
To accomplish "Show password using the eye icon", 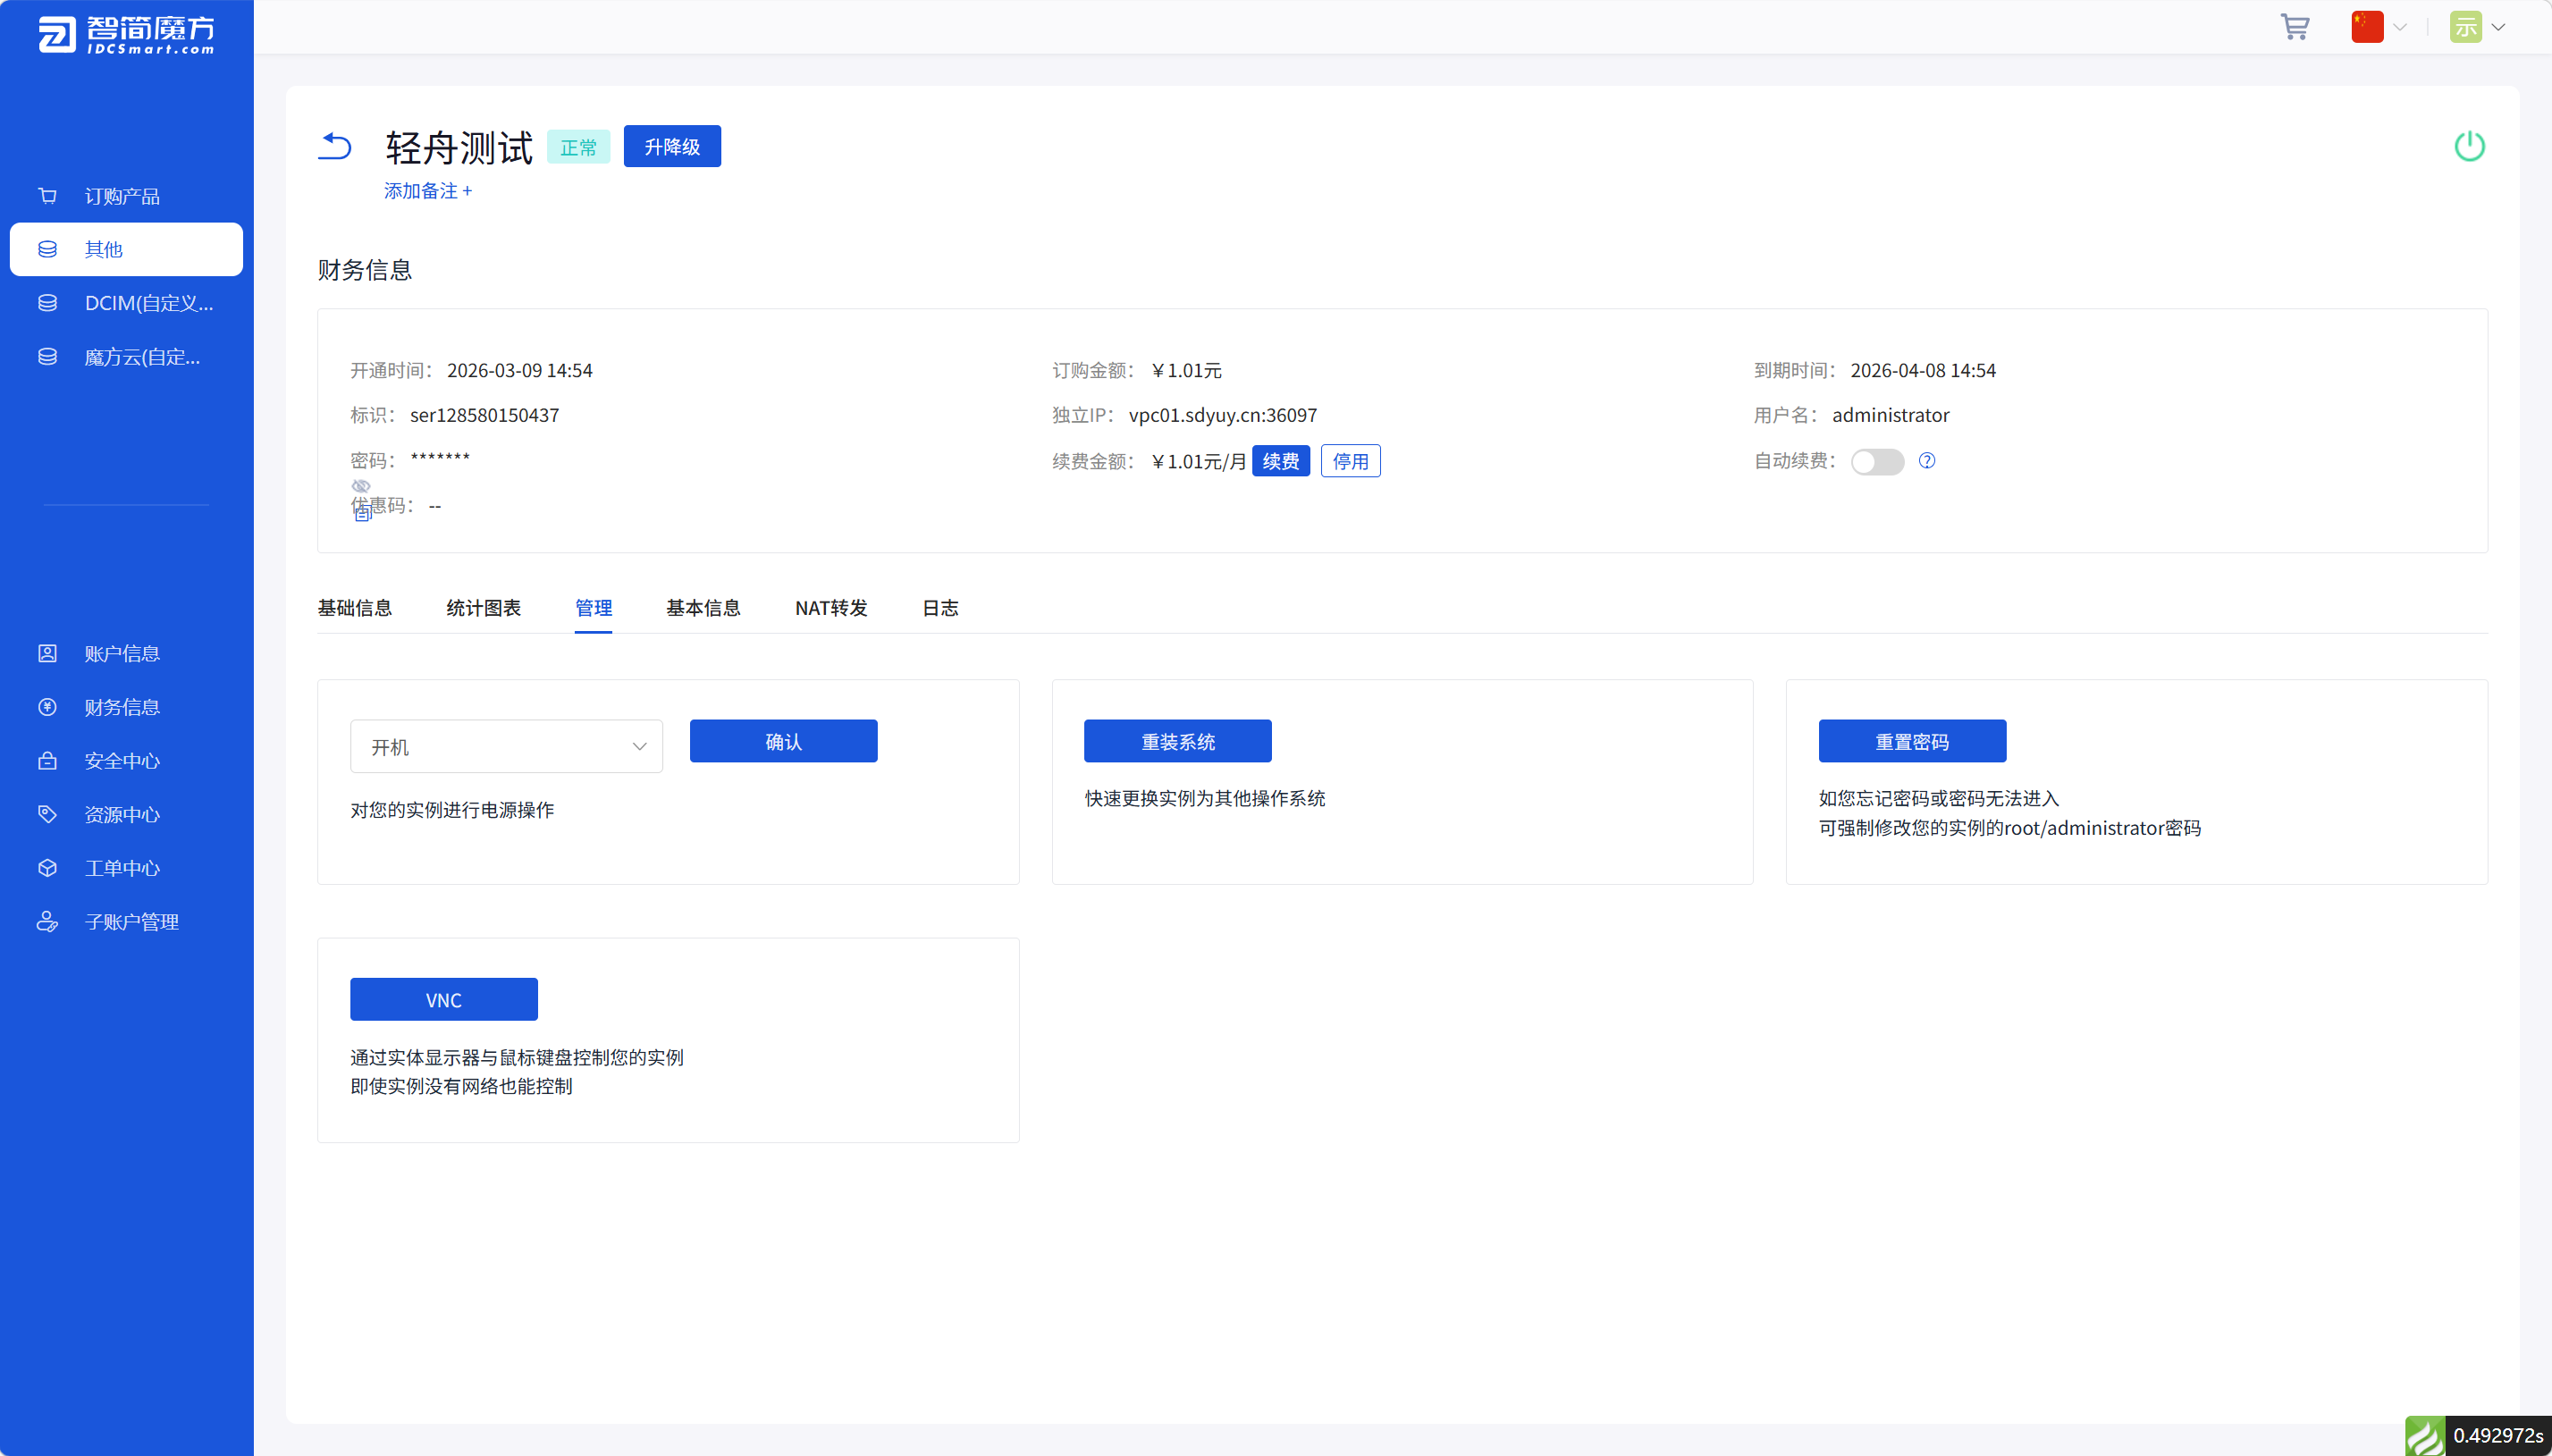I will click(x=361, y=486).
